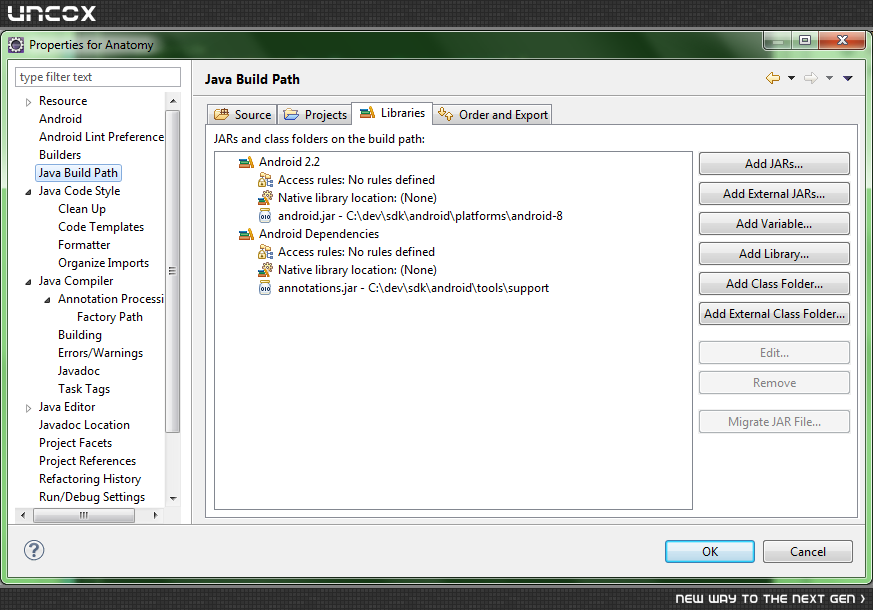Click the Properties window title icon
Screen dimensions: 873x610
click(16, 45)
